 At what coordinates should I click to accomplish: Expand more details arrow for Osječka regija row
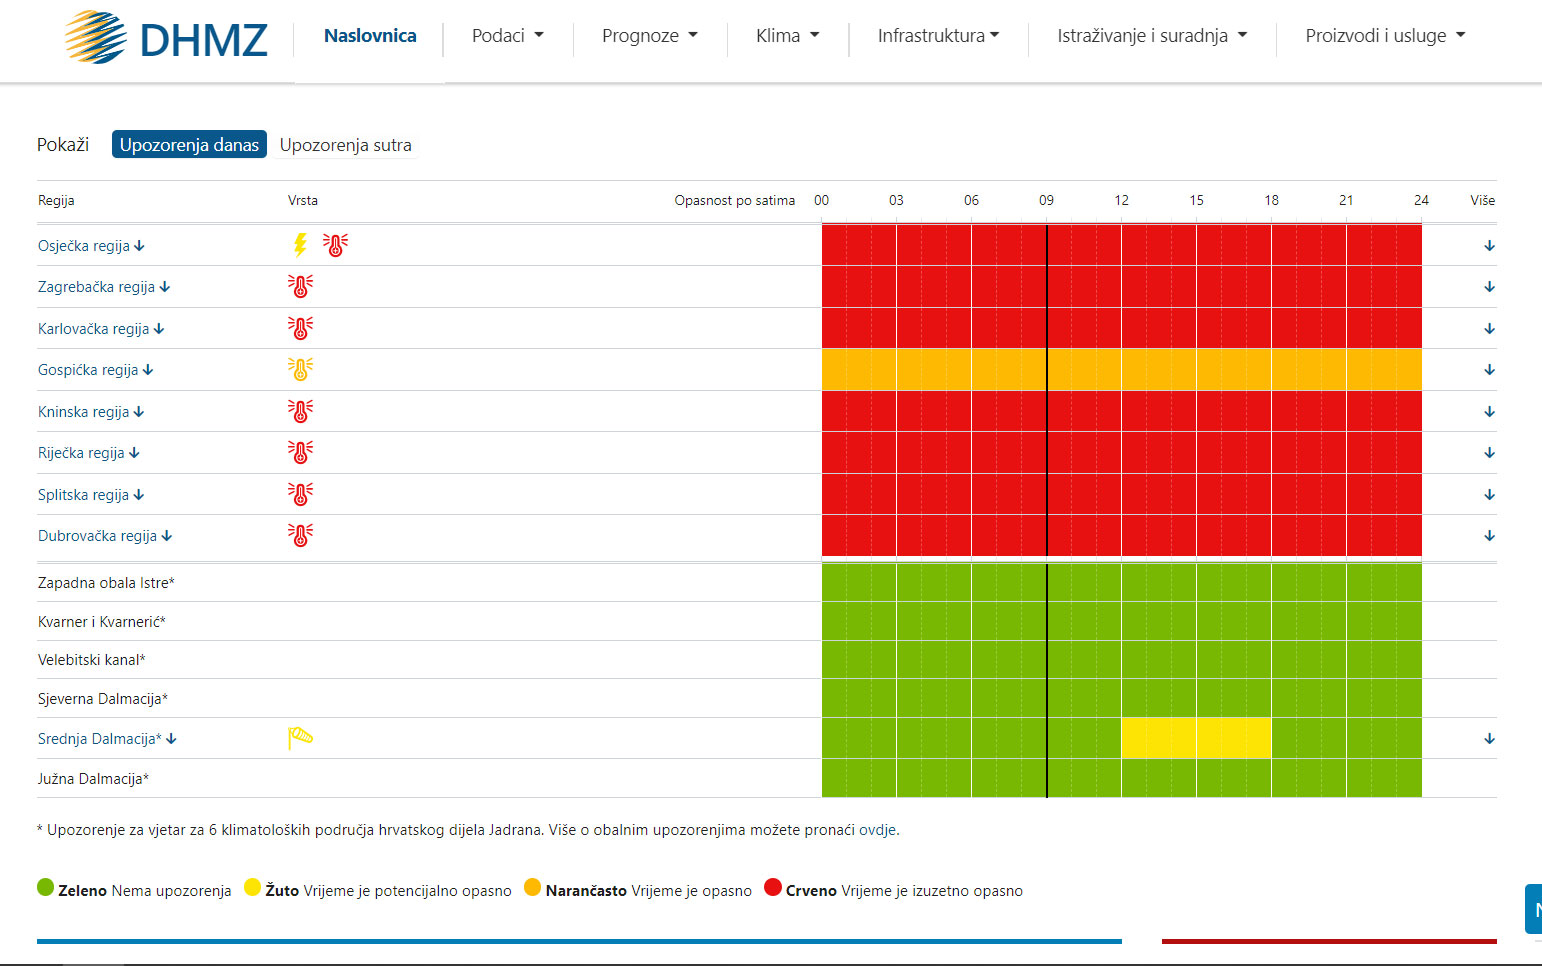1489,245
